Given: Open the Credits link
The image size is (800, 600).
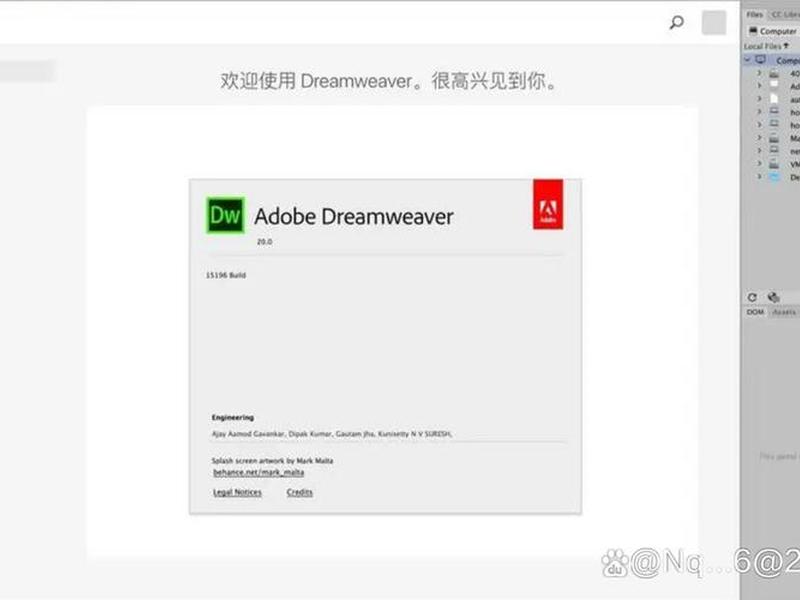Looking at the screenshot, I should pos(299,492).
